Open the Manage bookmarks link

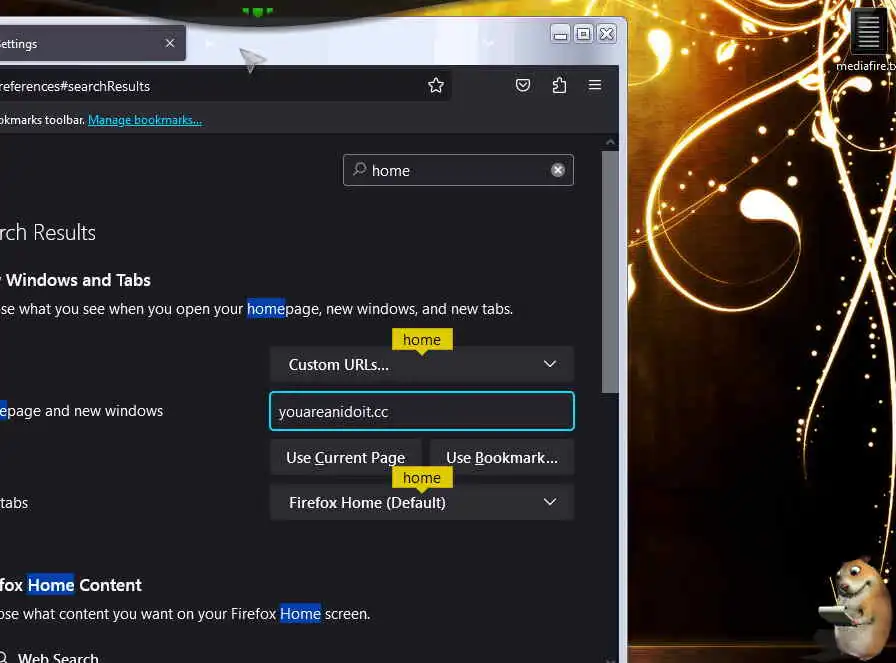pyautogui.click(x=145, y=120)
